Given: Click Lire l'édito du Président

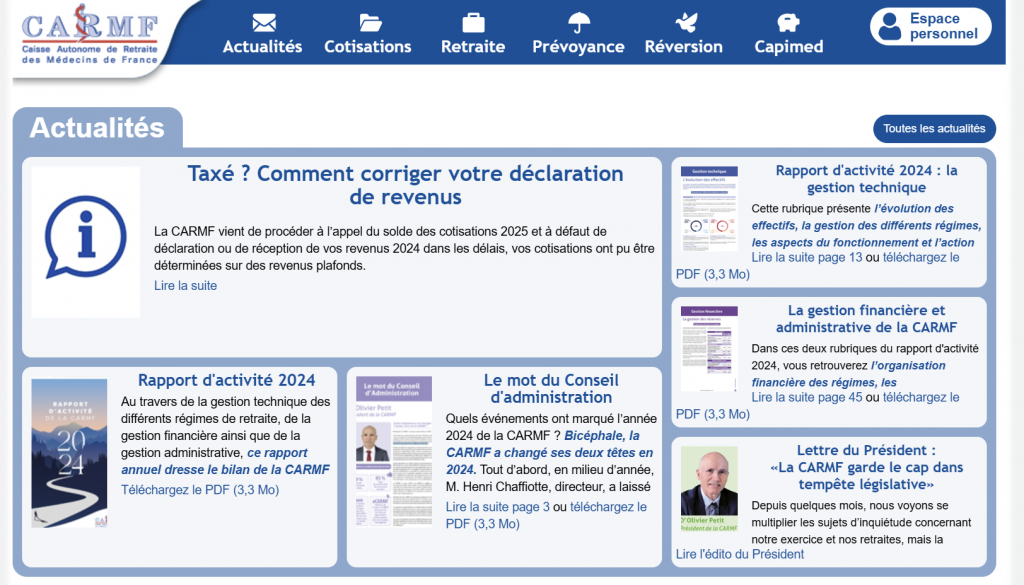Looking at the screenshot, I should click(x=740, y=554).
